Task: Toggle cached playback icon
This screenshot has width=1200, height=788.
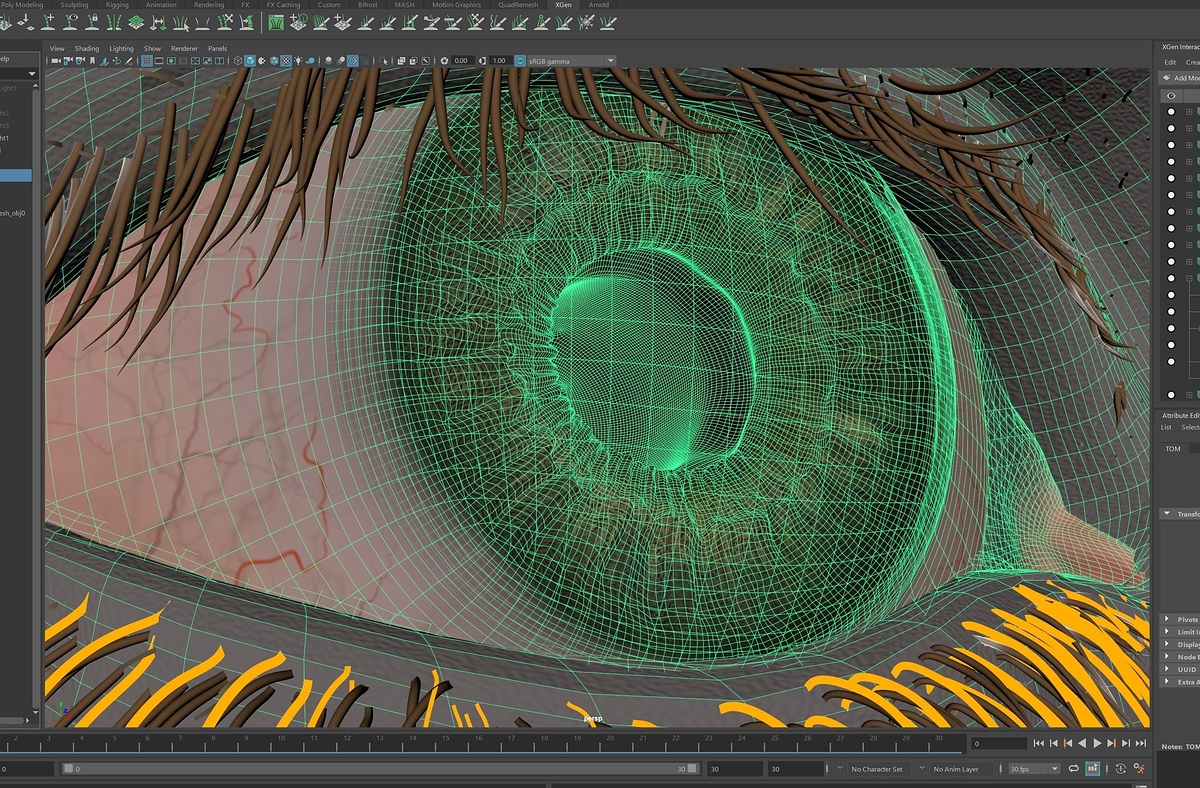Action: 1093,769
